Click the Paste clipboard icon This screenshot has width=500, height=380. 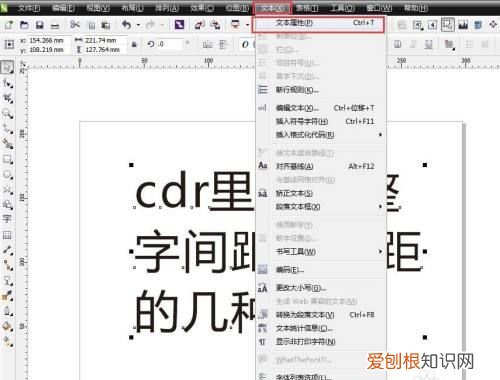[x=106, y=25]
